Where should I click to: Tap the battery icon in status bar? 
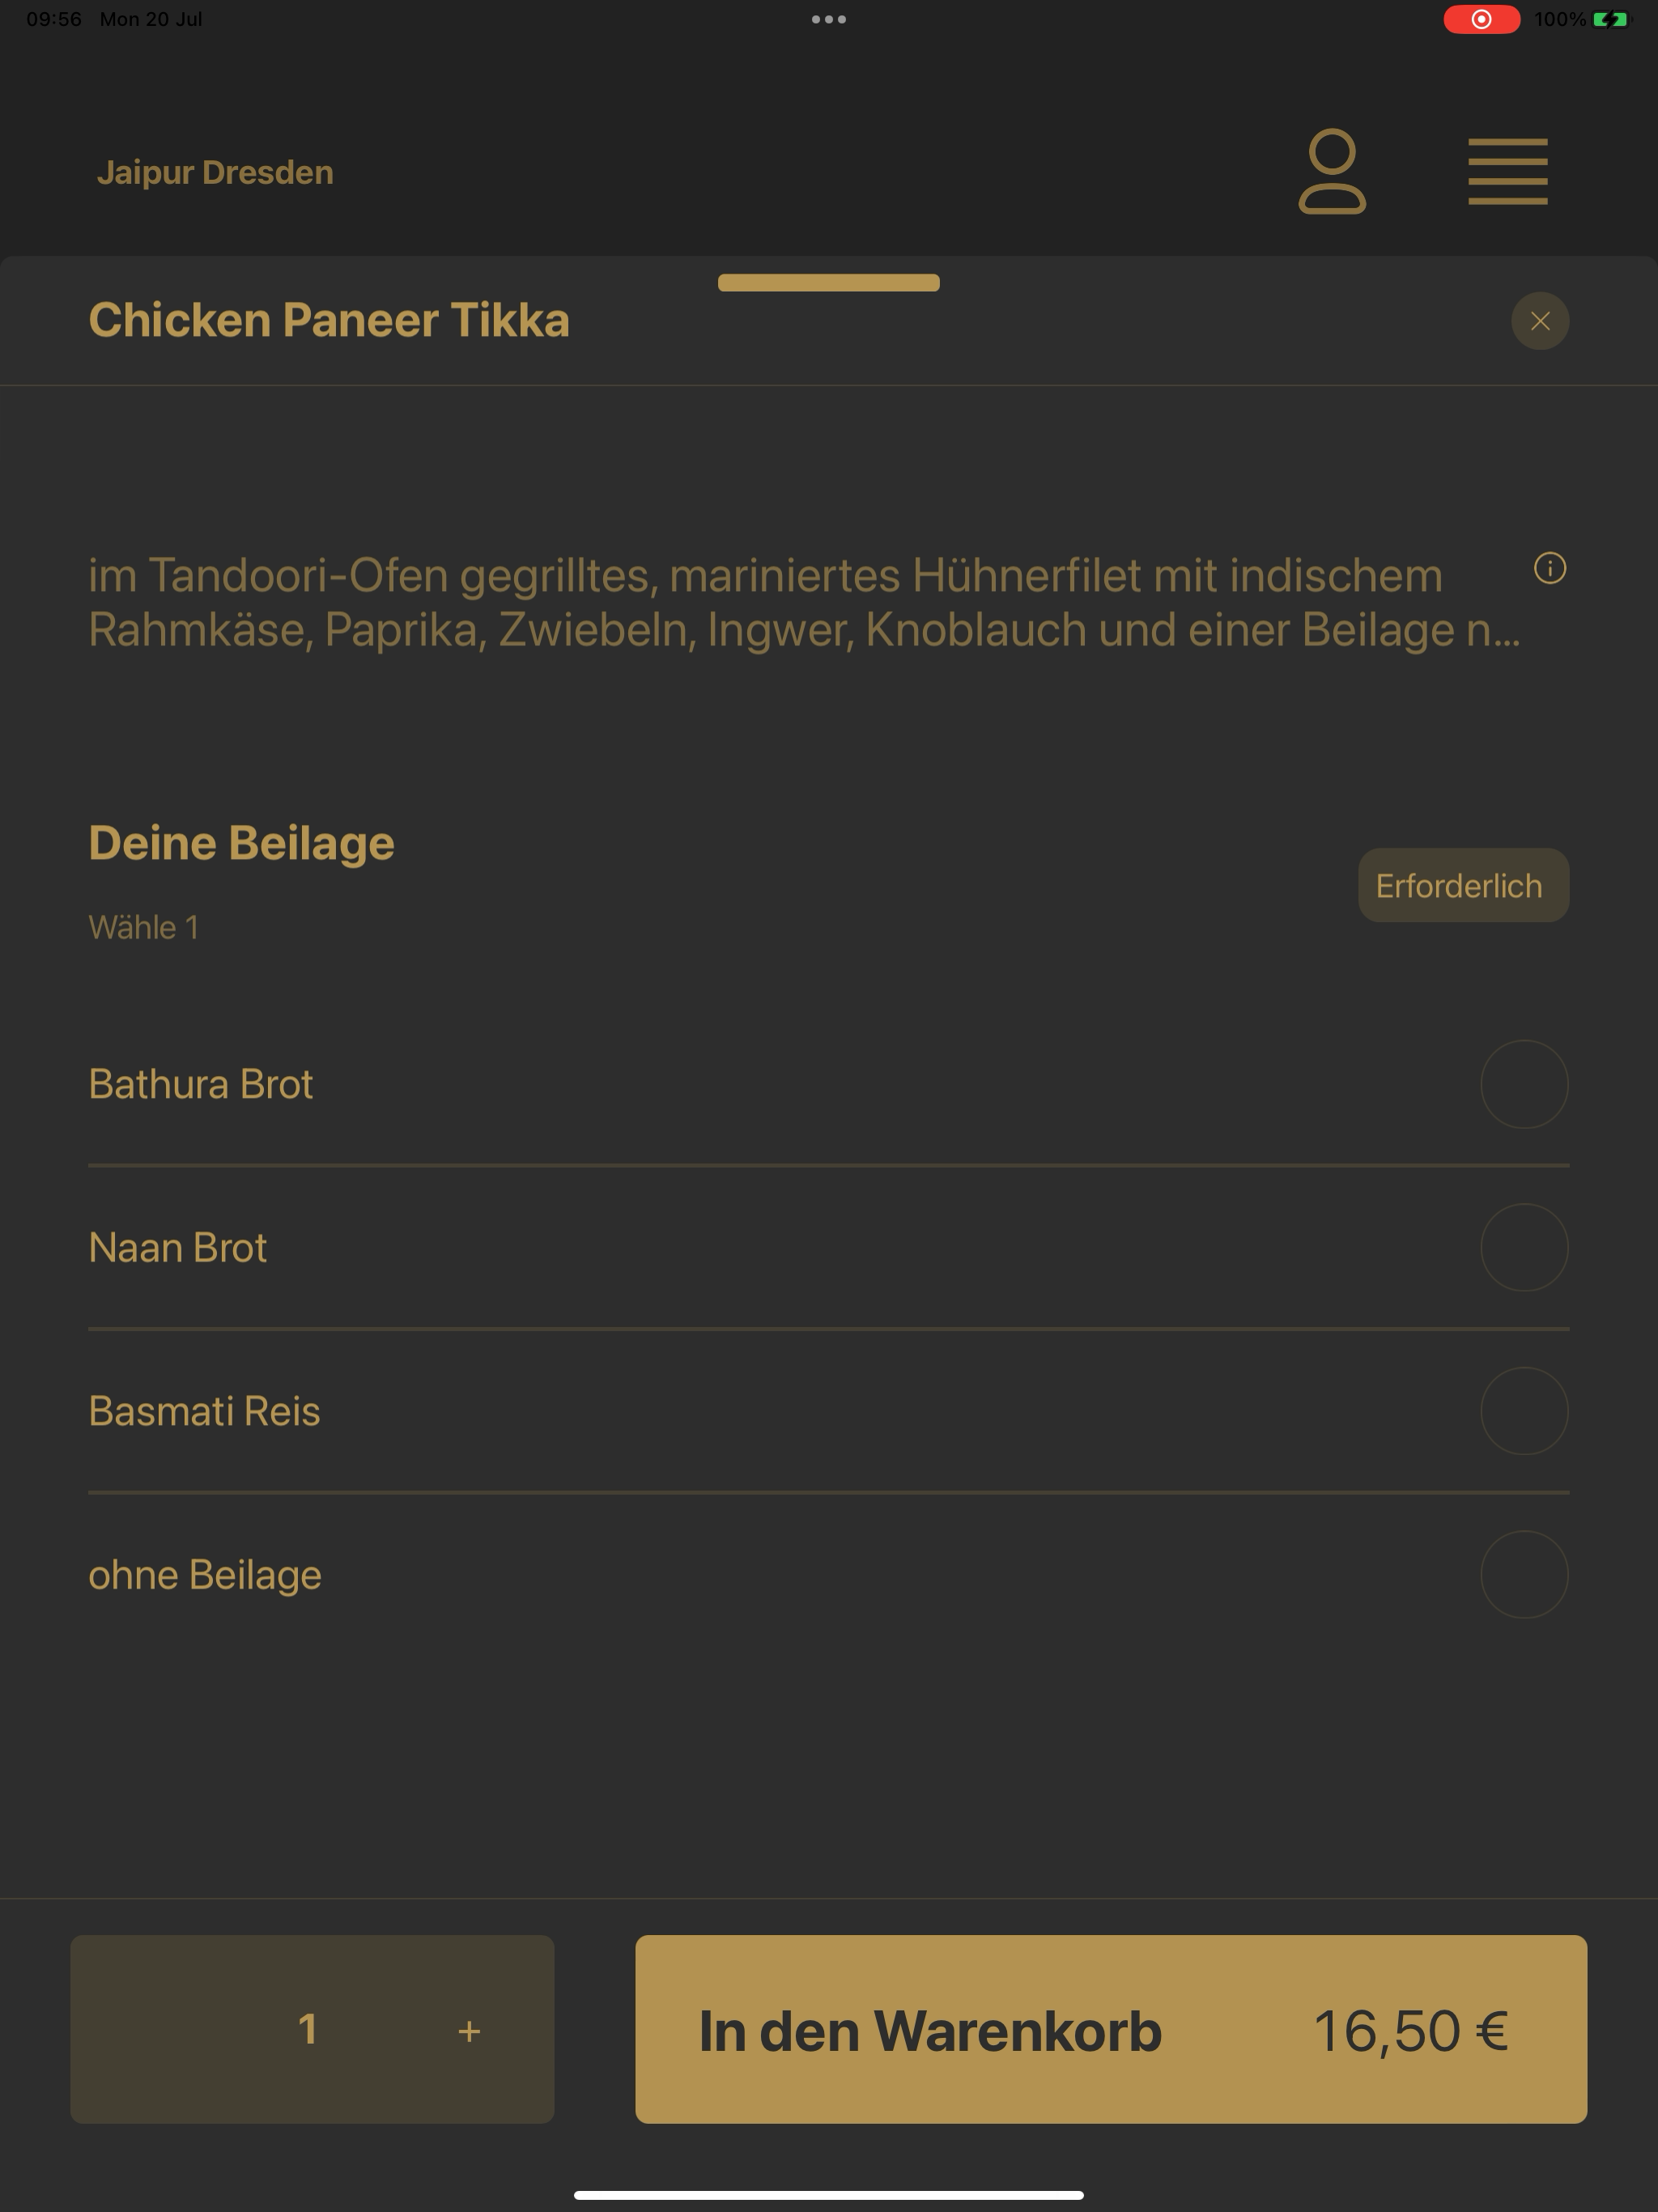coord(1611,19)
